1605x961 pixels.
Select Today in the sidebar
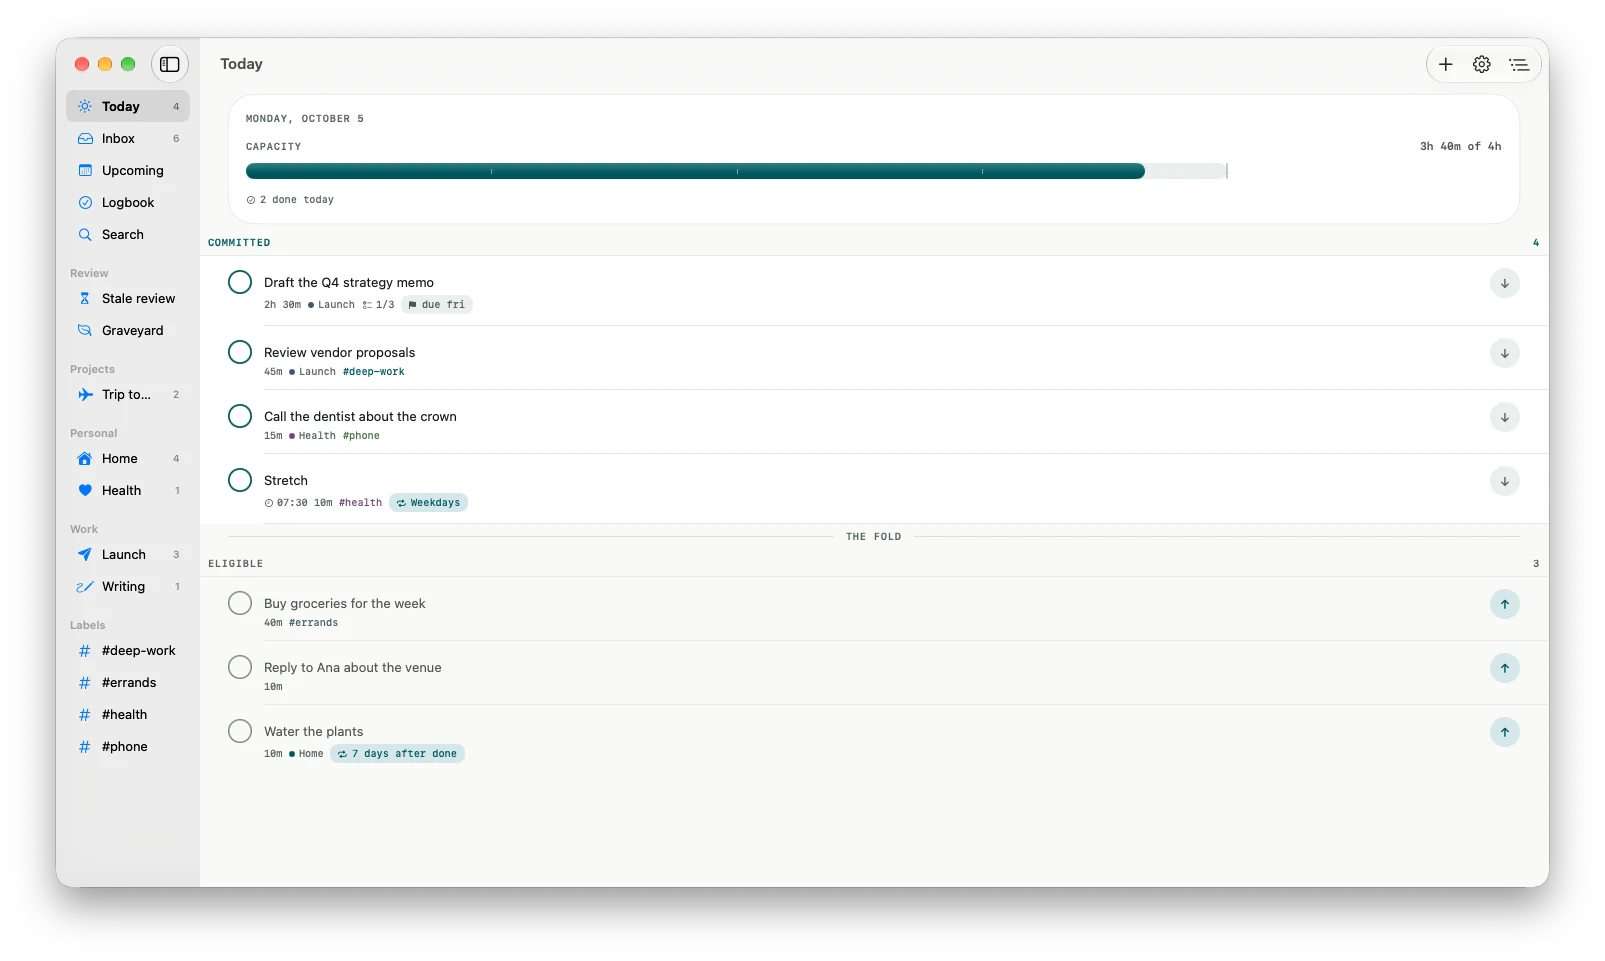(x=128, y=106)
